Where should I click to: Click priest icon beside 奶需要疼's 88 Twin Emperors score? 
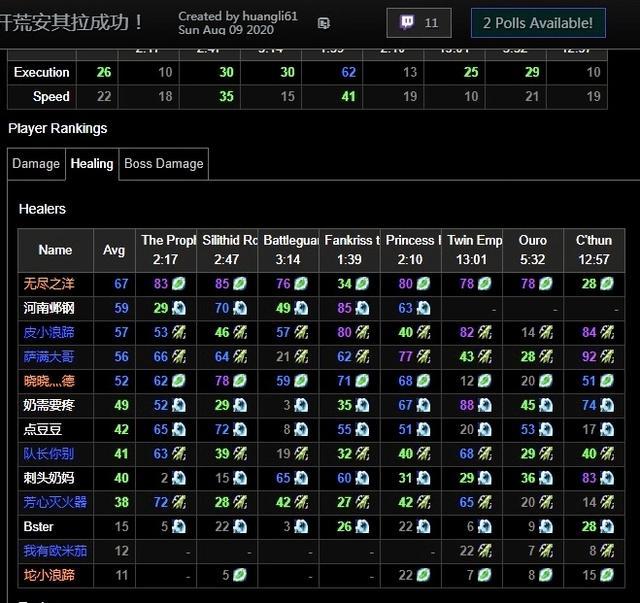pos(485,405)
